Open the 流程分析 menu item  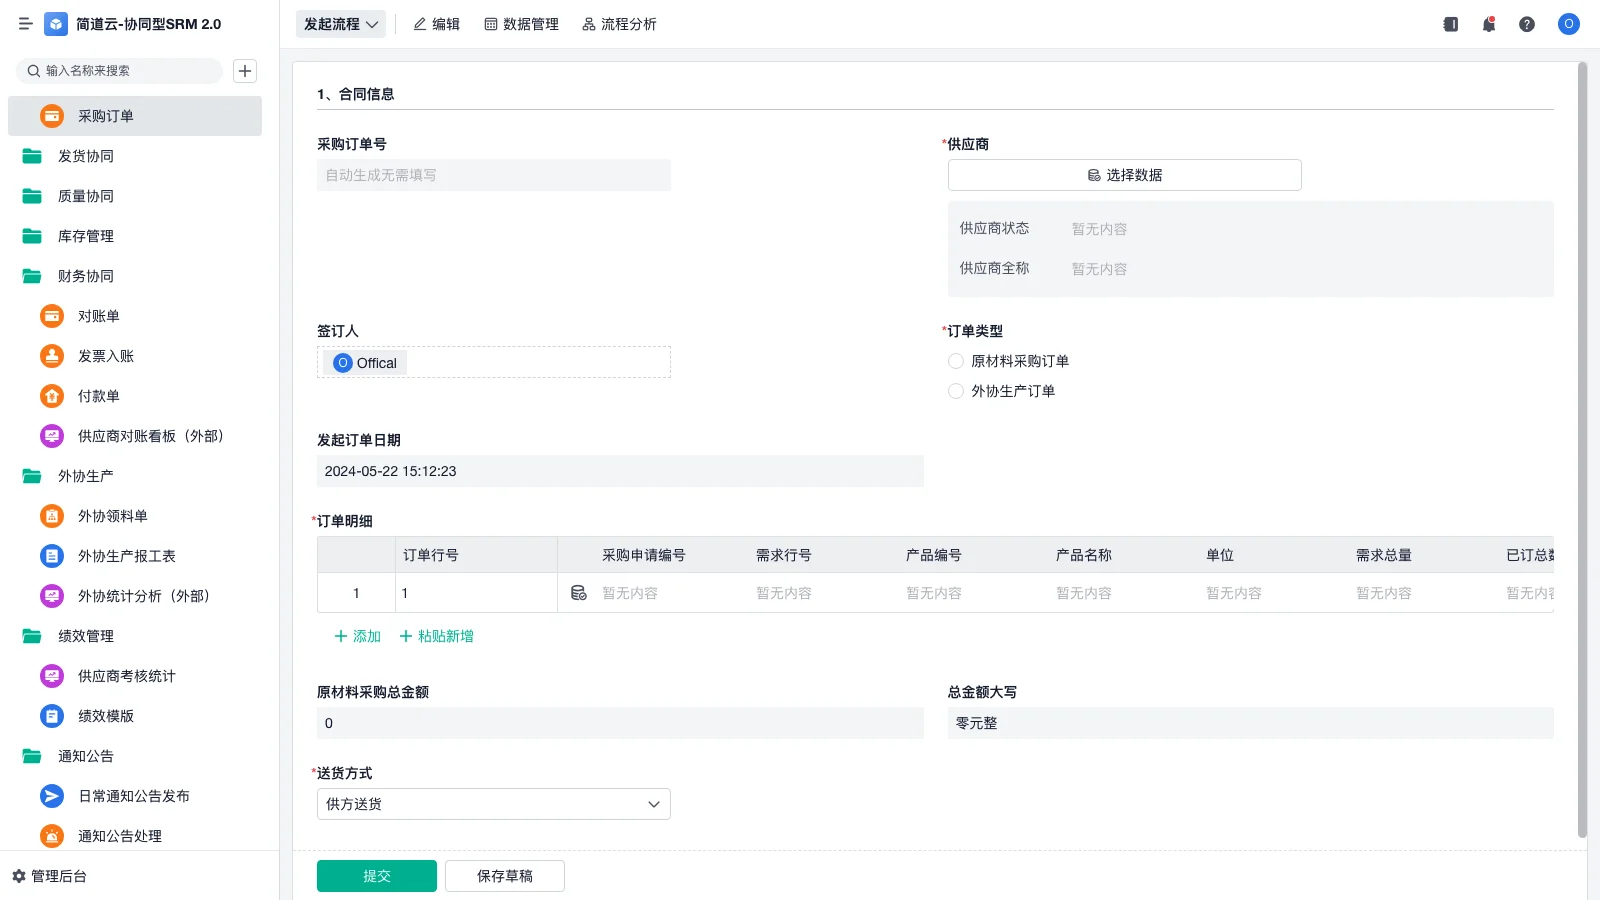point(620,24)
